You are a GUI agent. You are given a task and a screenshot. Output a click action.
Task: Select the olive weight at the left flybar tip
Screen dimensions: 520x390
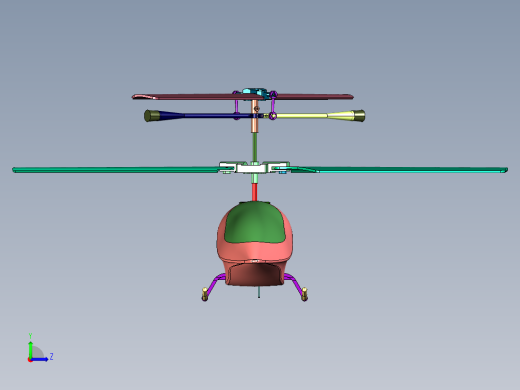(x=152, y=116)
